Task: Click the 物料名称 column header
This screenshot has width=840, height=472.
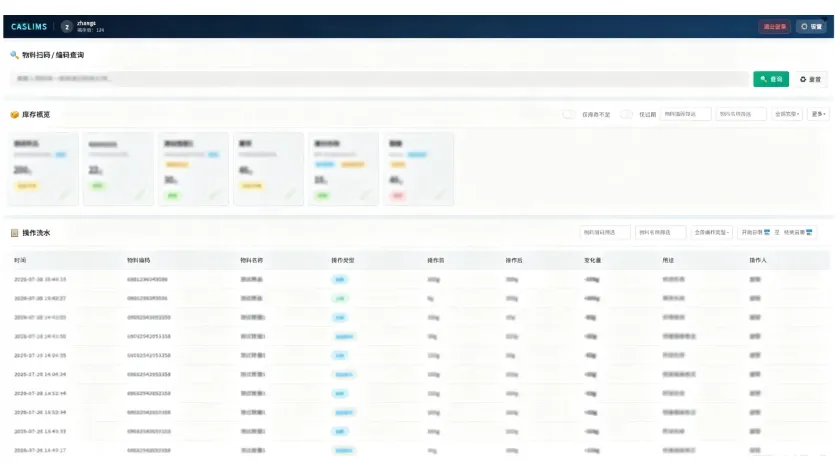Action: tap(252, 260)
